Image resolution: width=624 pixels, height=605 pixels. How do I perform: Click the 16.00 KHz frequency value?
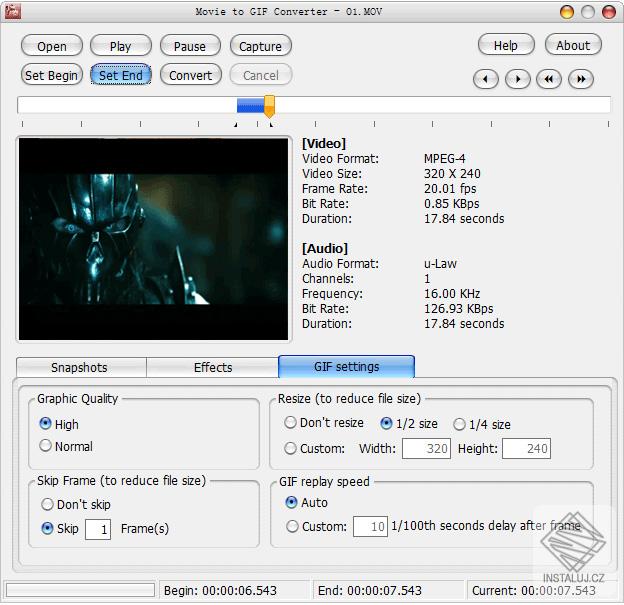[x=452, y=294]
